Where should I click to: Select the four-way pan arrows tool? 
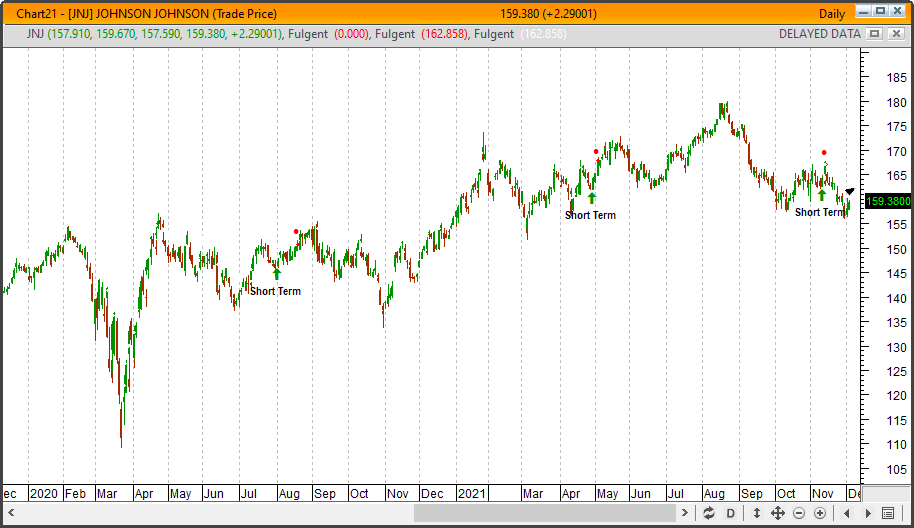(x=778, y=513)
